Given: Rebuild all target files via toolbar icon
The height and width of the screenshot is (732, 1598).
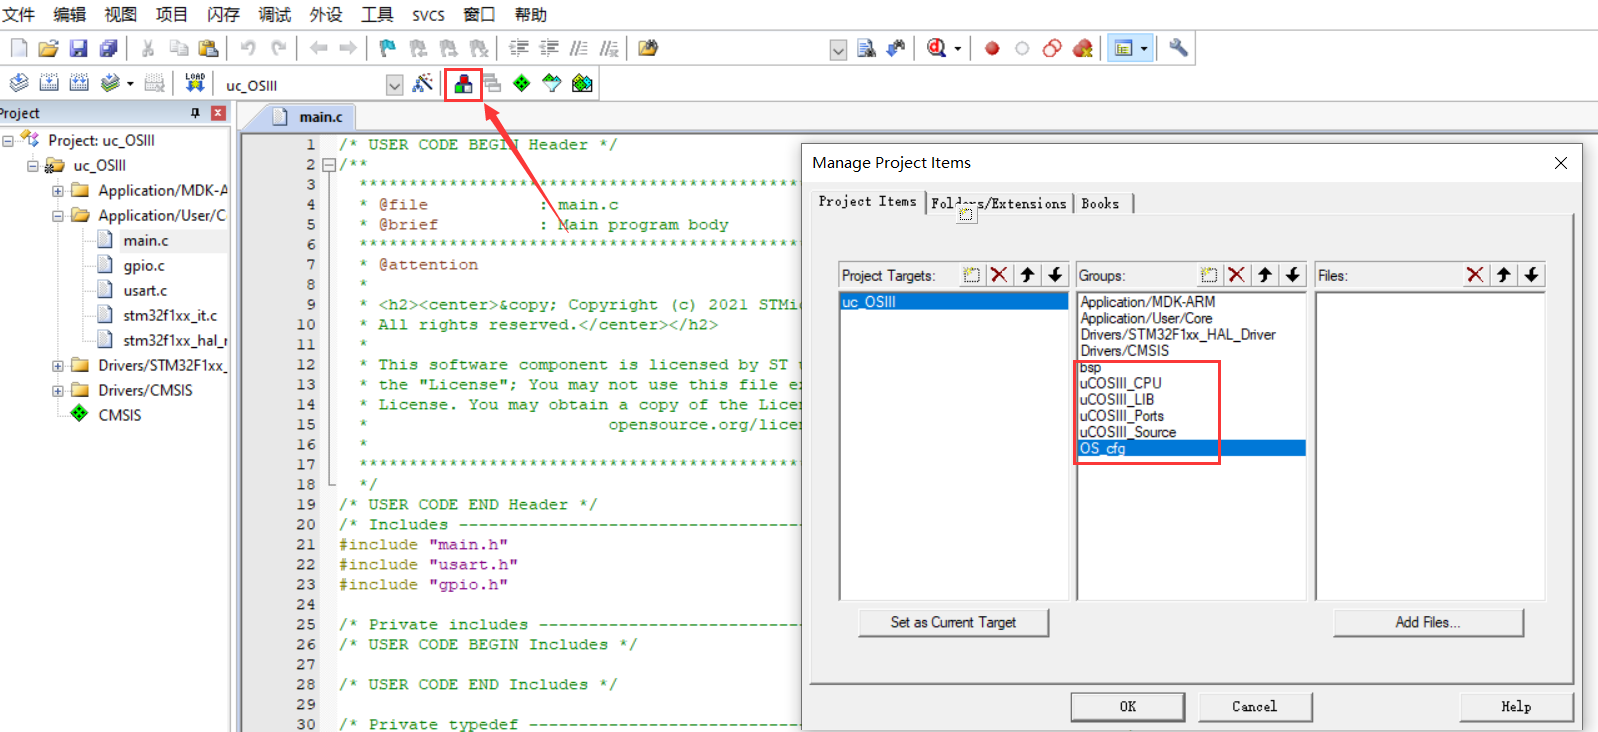Looking at the screenshot, I should coord(79,83).
